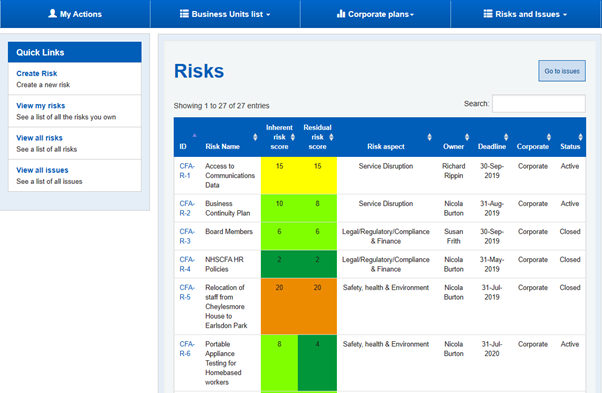602x393 pixels.
Task: Open the View all issues link
Action: (x=42, y=170)
